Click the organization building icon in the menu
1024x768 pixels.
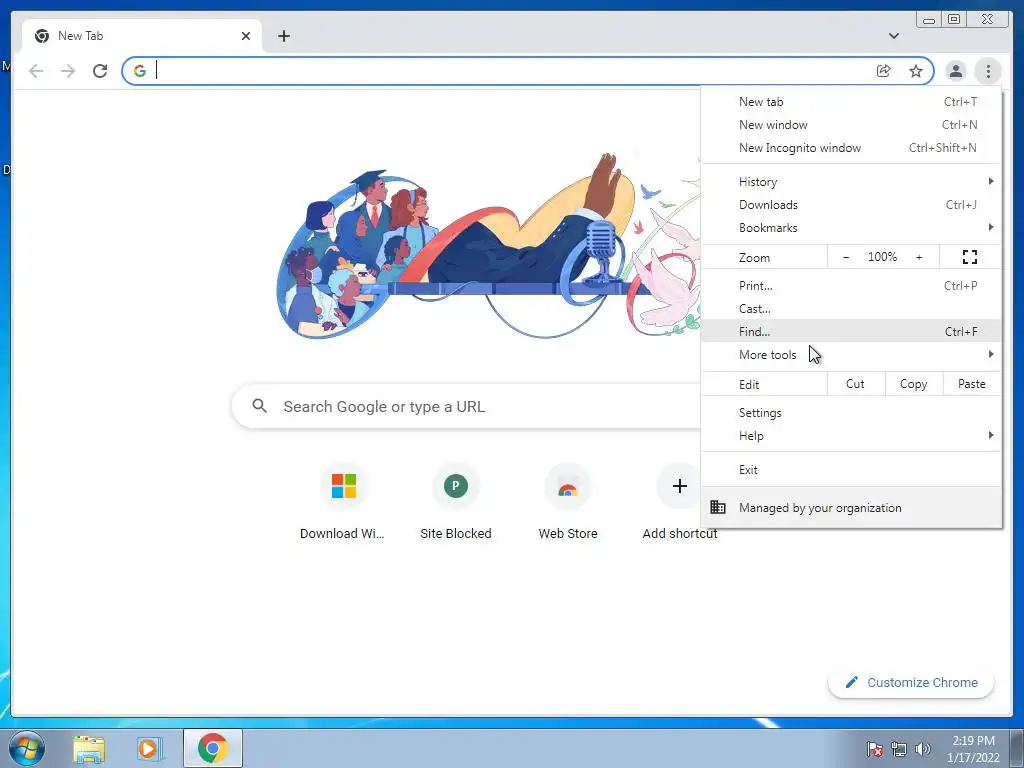718,507
